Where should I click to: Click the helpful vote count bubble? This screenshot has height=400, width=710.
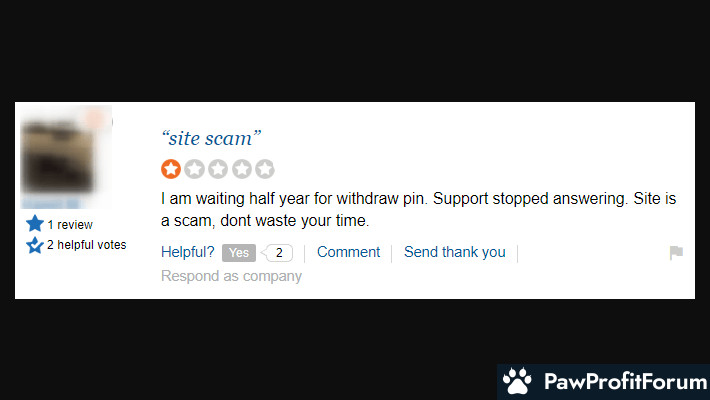tap(278, 253)
